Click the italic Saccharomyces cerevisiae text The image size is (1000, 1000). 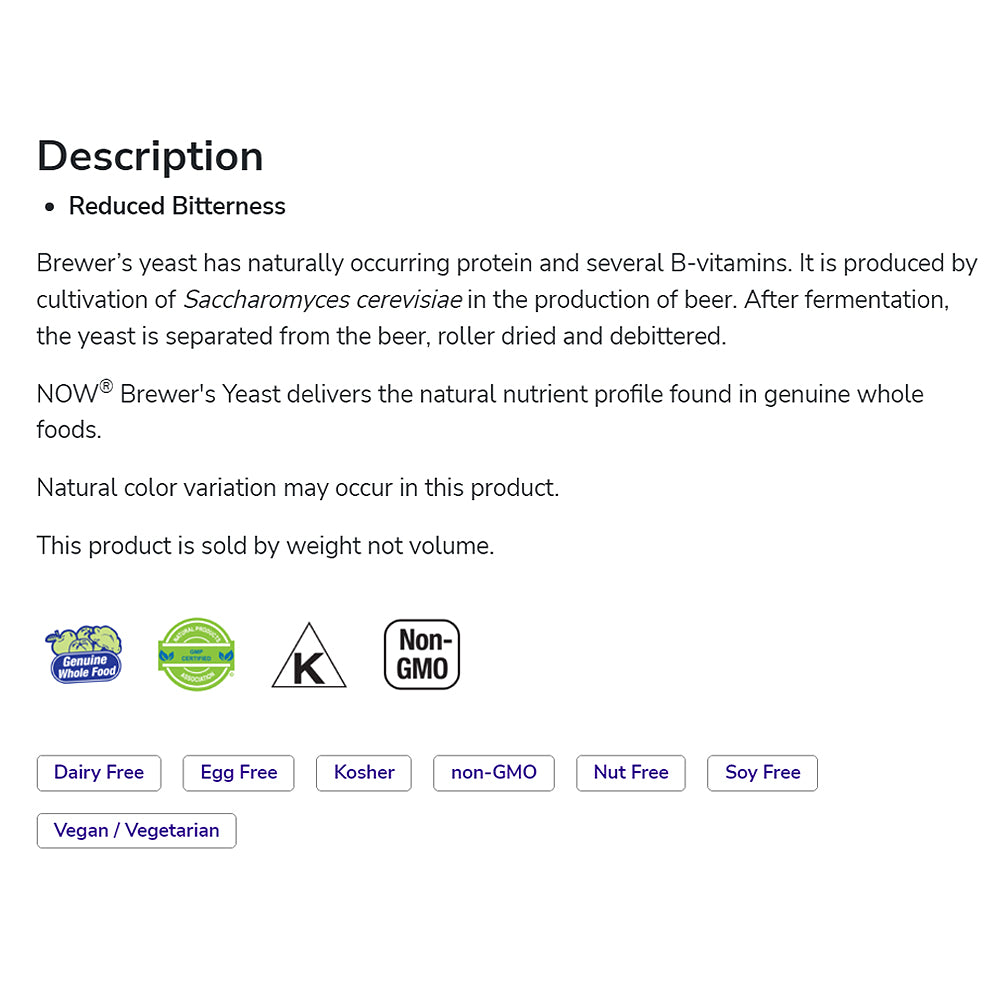[323, 300]
